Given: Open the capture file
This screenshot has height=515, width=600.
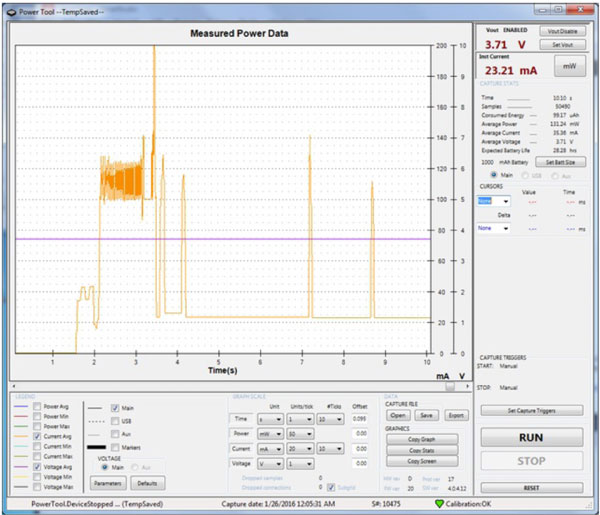Looking at the screenshot, I should point(398,415).
